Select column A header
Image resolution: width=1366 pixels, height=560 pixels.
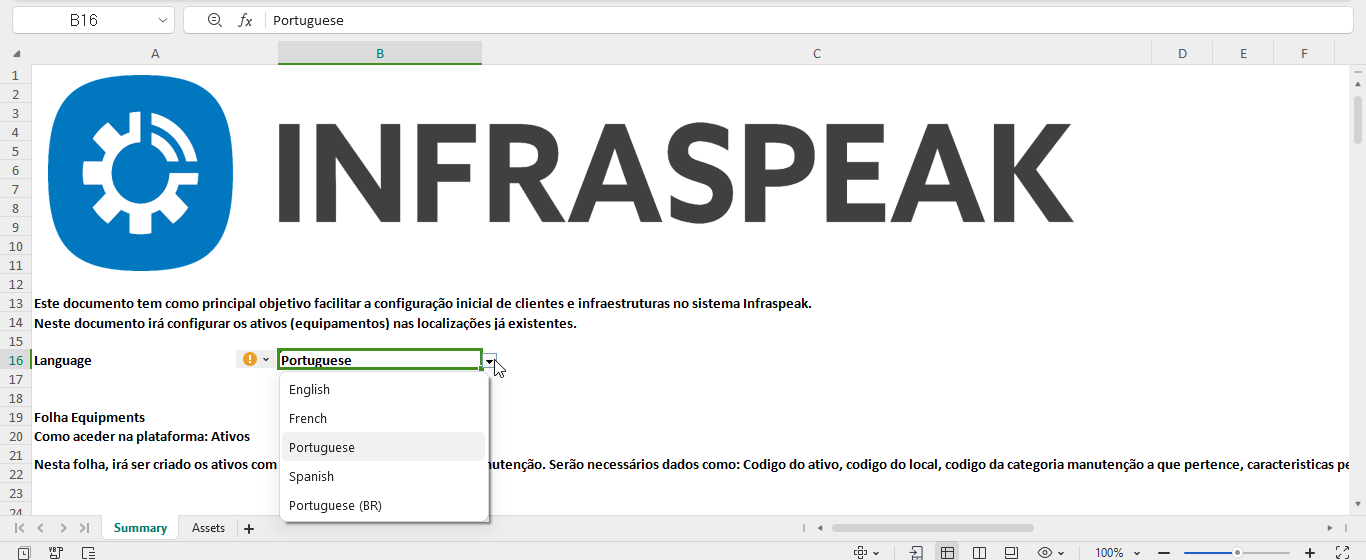[155, 54]
